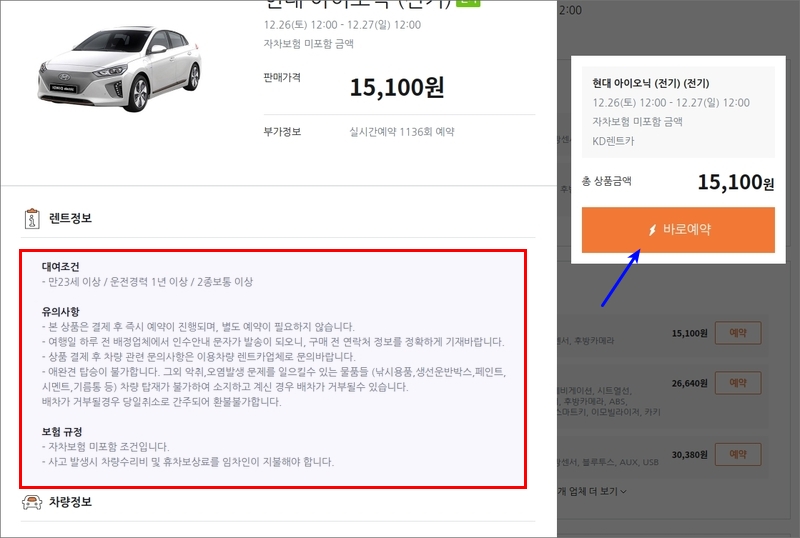
Task: Click the 자차보험 미포함 조건입니다 line
Action: tap(106, 447)
